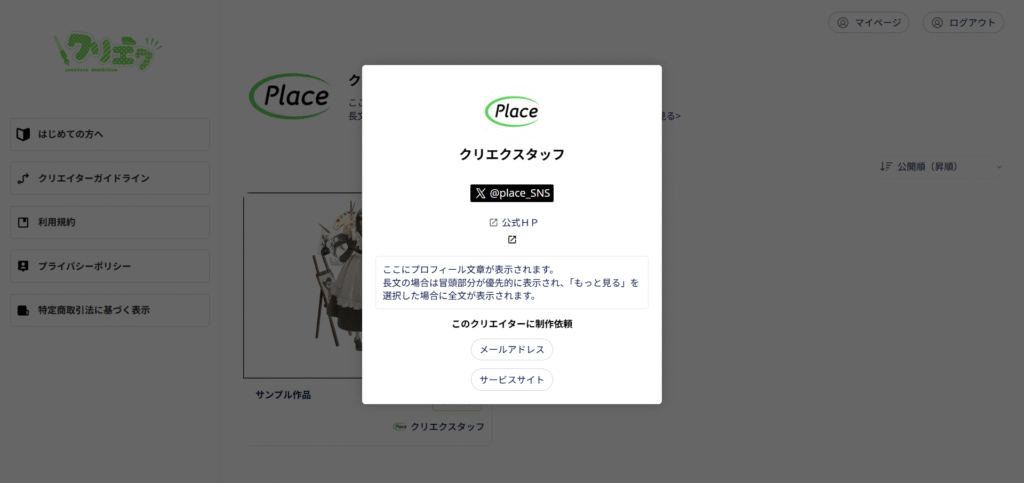Image resolution: width=1024 pixels, height=483 pixels.
Task: Open マイページ from the header
Action: tap(869, 23)
